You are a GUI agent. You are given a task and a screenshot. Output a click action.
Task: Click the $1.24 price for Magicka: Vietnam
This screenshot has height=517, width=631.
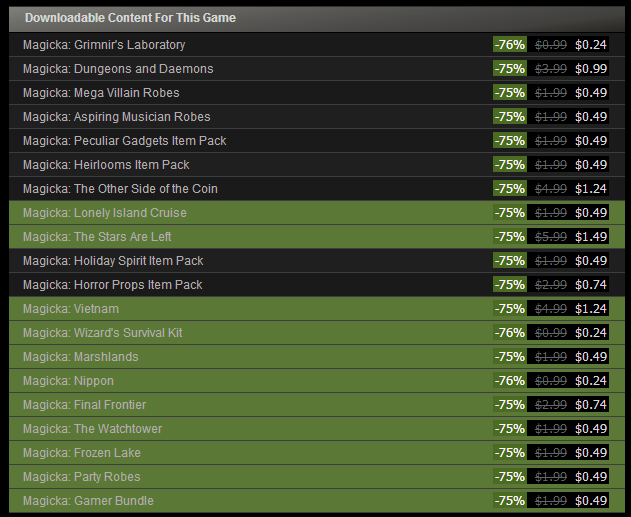point(590,309)
